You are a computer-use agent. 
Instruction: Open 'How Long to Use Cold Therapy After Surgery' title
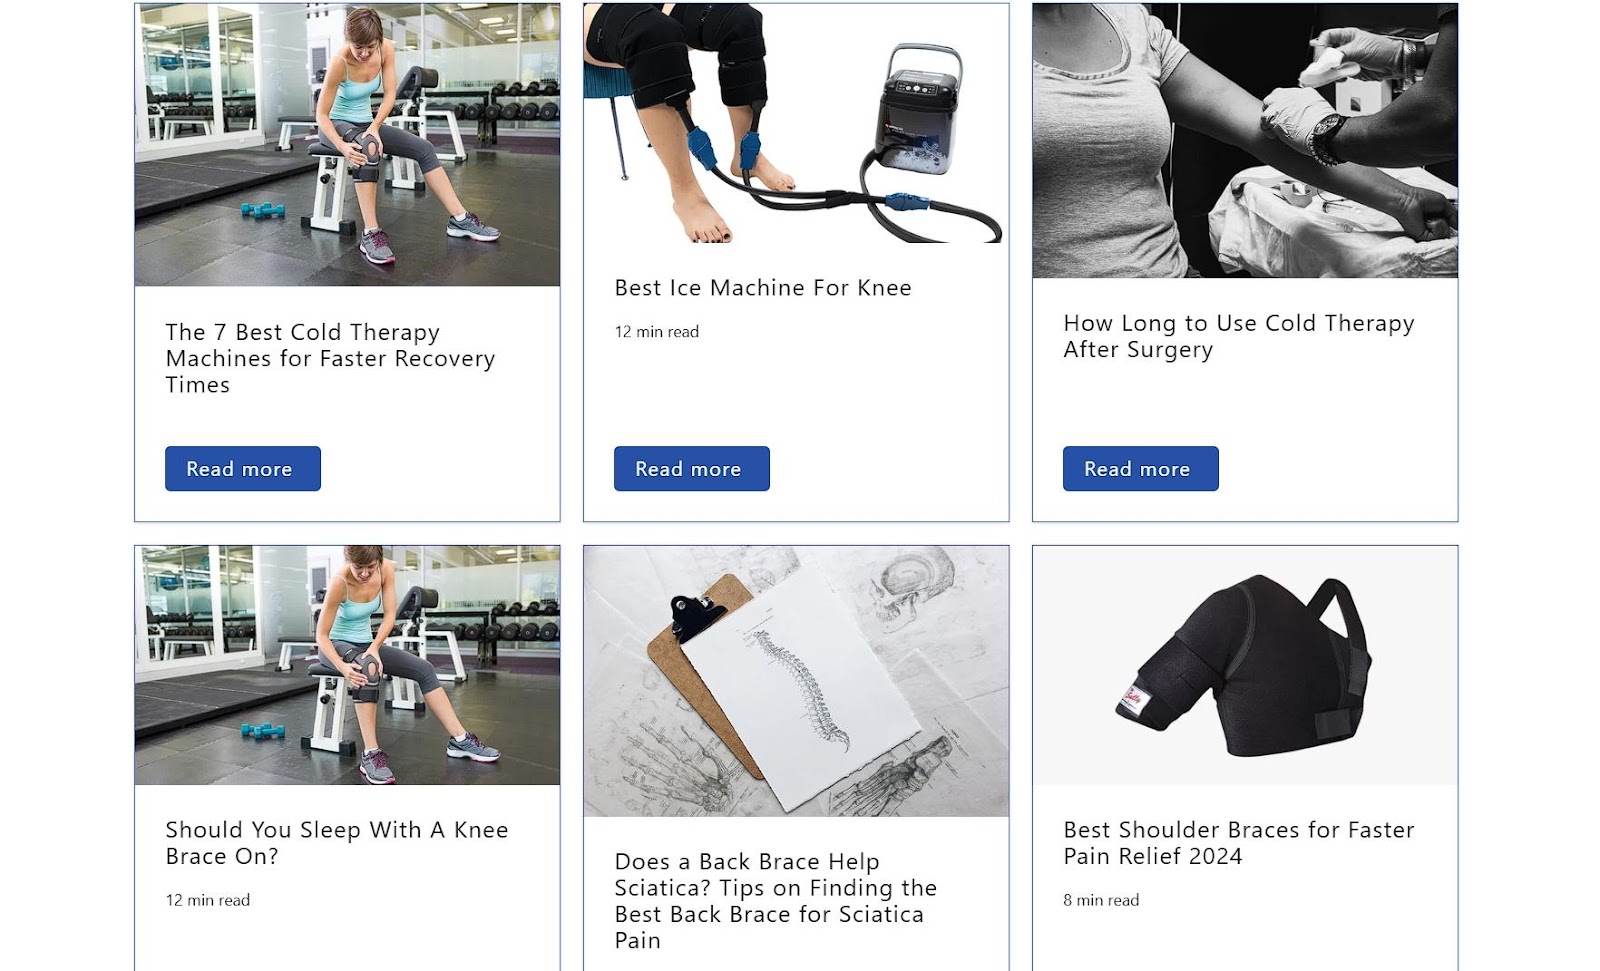1239,336
